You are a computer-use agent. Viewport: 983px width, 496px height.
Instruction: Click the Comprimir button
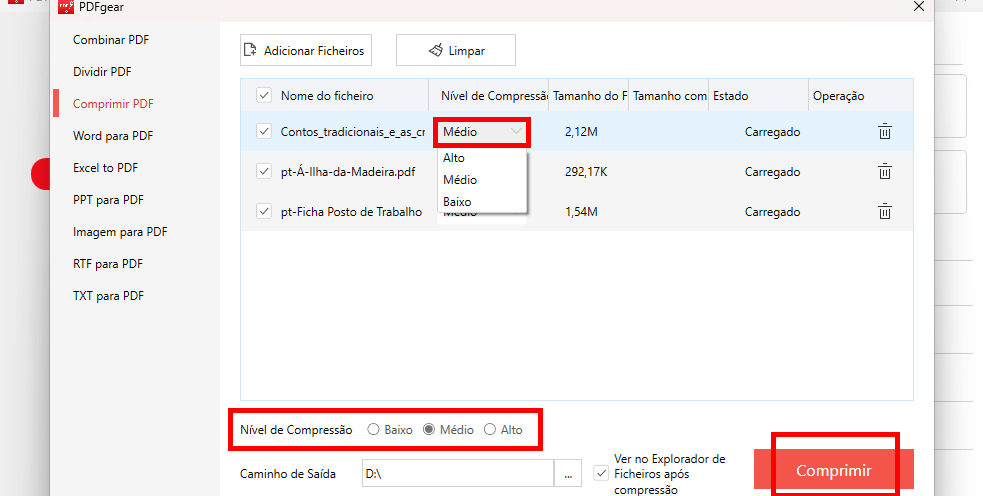(x=833, y=470)
